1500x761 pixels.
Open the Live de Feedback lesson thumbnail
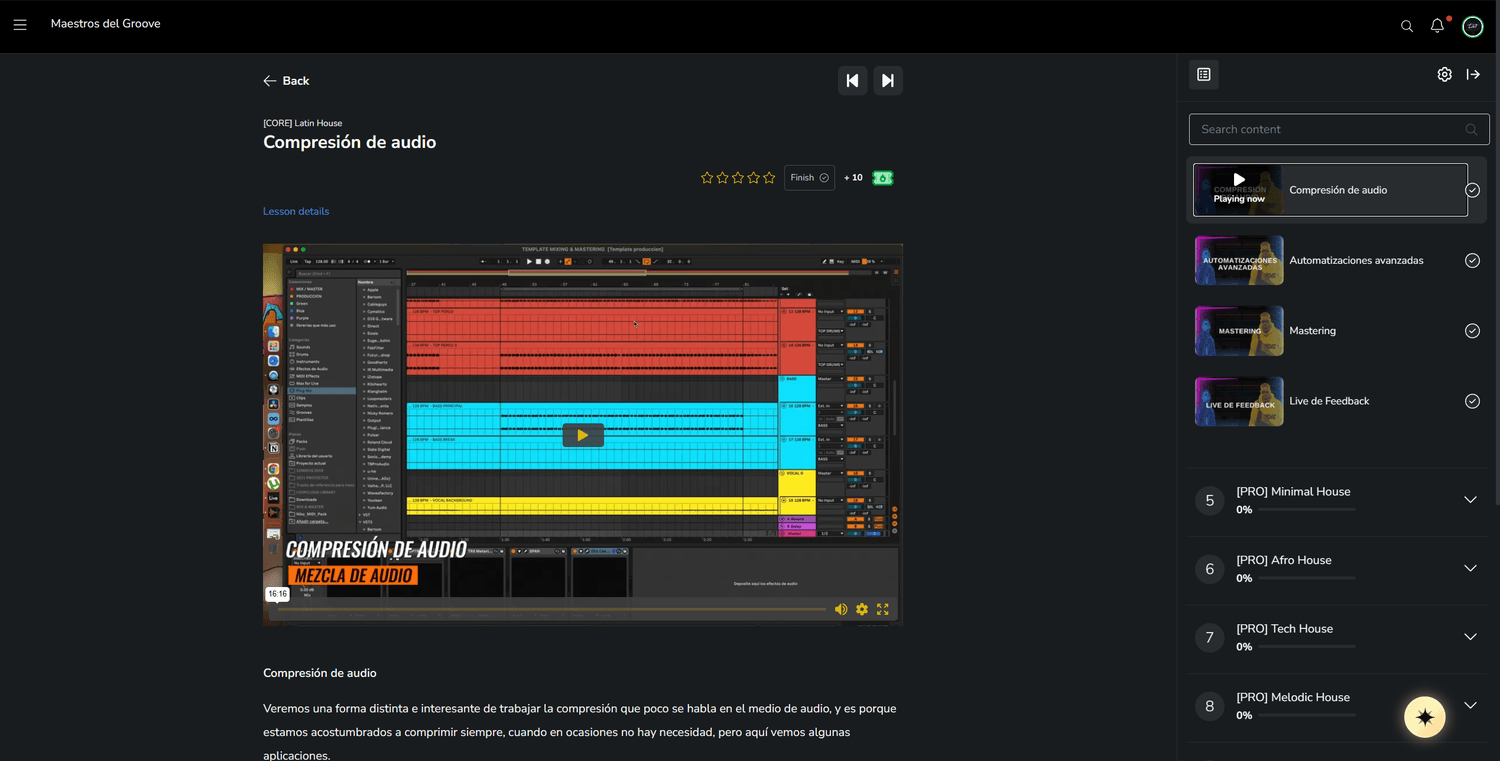tap(1239, 401)
